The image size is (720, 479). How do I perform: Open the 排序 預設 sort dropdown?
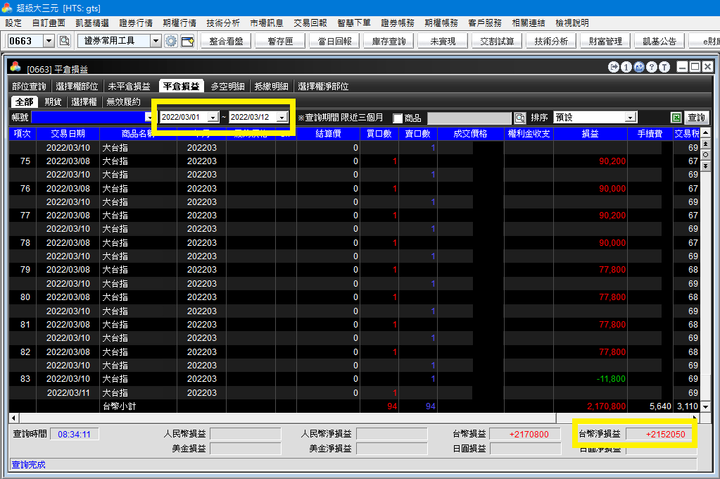(x=630, y=118)
